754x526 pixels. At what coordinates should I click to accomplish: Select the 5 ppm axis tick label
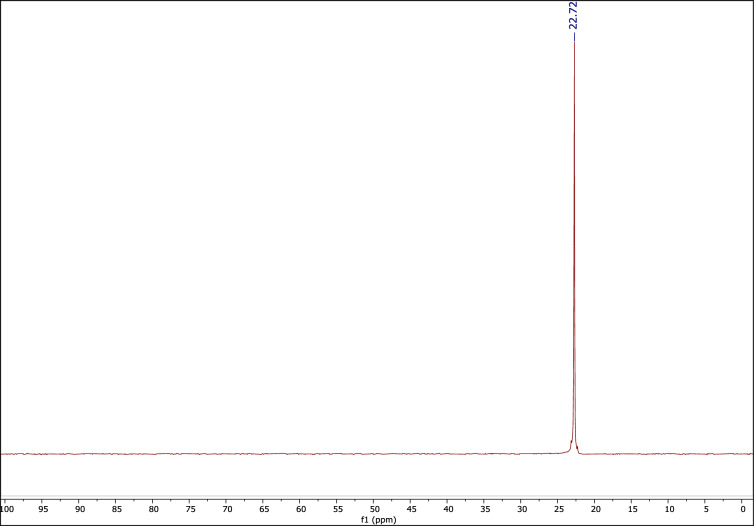[x=706, y=509]
